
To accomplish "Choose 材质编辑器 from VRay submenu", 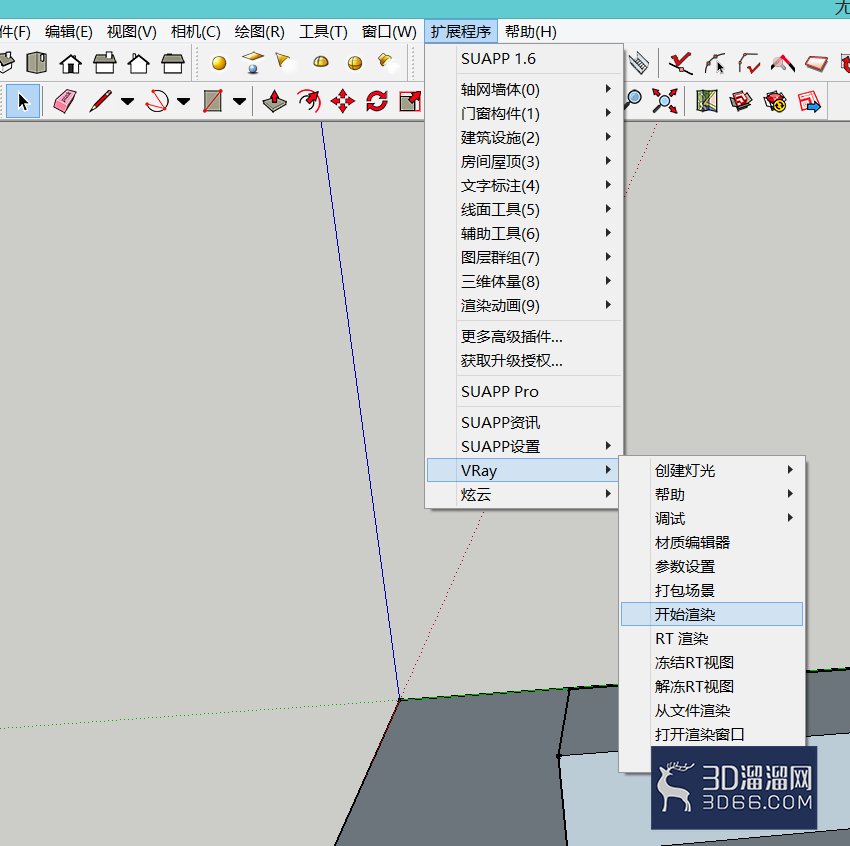I will point(712,542).
